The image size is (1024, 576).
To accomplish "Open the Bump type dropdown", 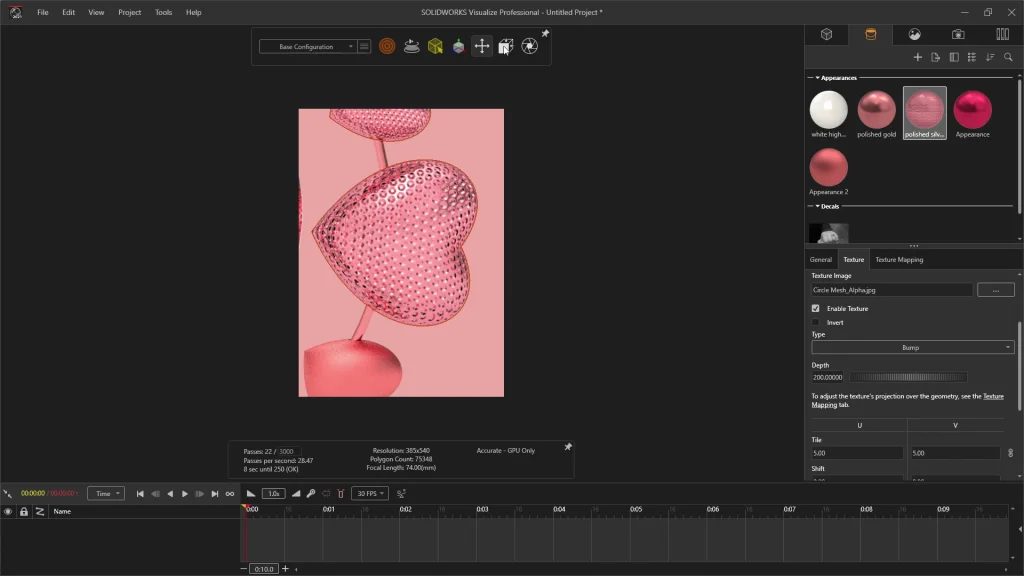I will 912,348.
